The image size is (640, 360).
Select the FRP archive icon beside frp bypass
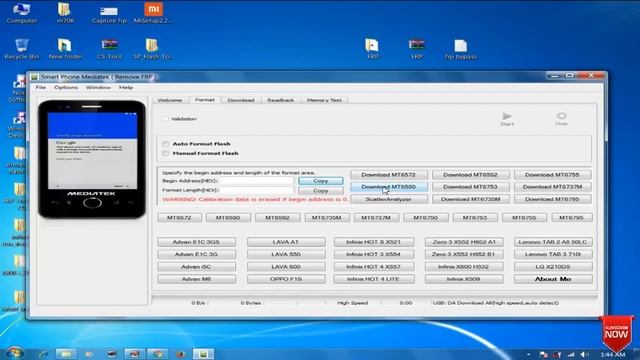coord(416,49)
